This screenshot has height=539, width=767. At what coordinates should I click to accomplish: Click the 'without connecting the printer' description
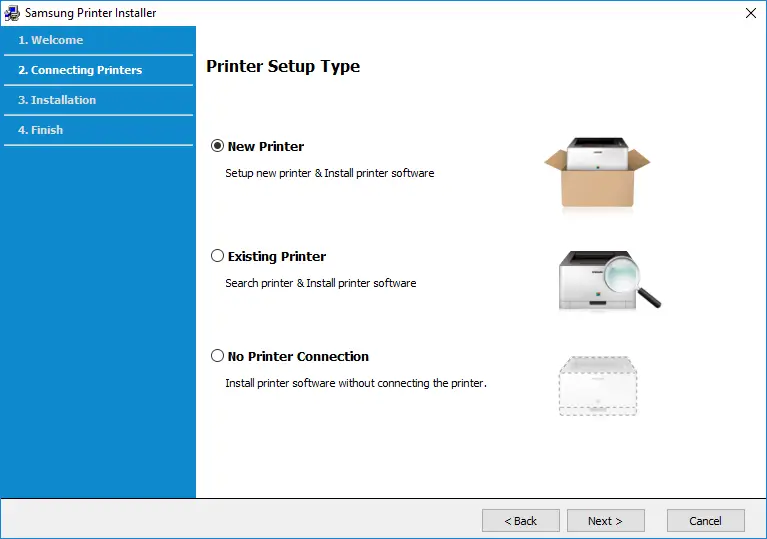[355, 383]
